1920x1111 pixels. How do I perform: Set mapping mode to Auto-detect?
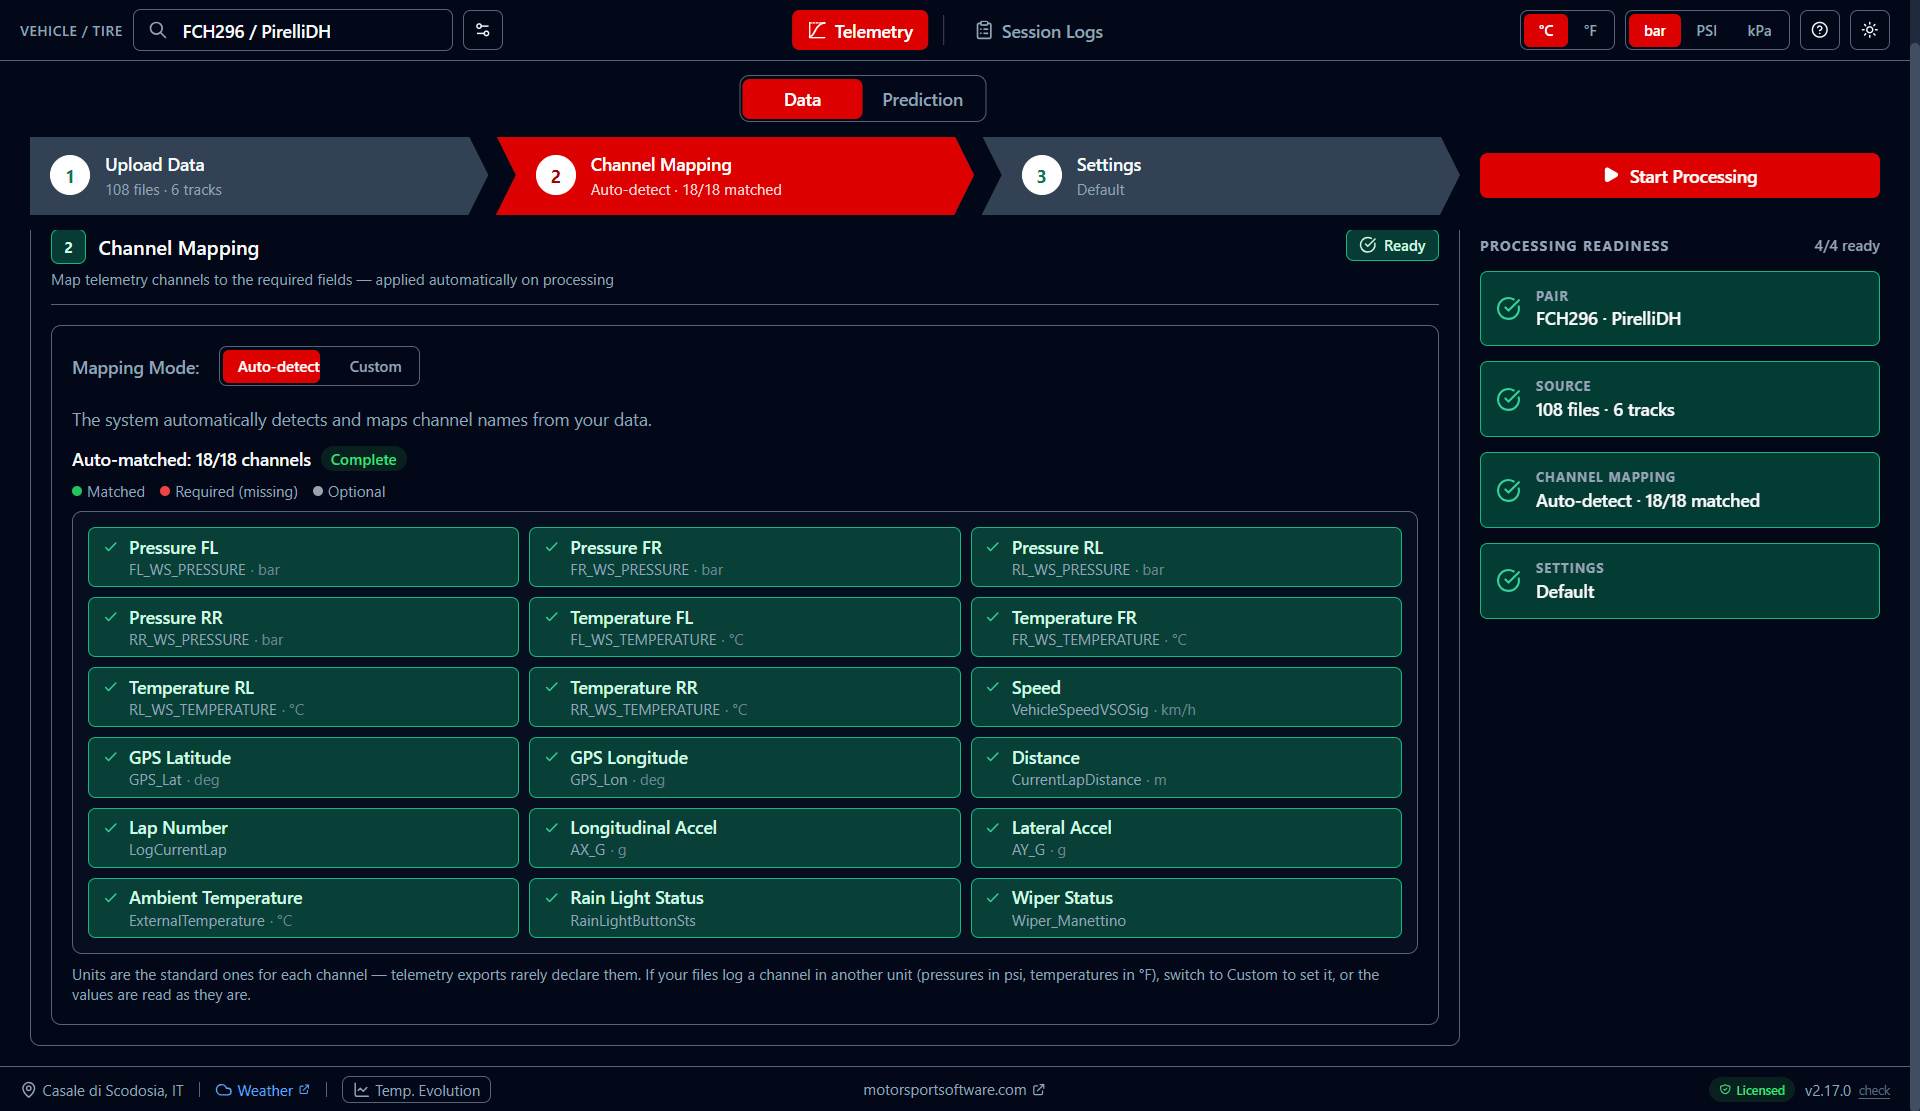272,366
